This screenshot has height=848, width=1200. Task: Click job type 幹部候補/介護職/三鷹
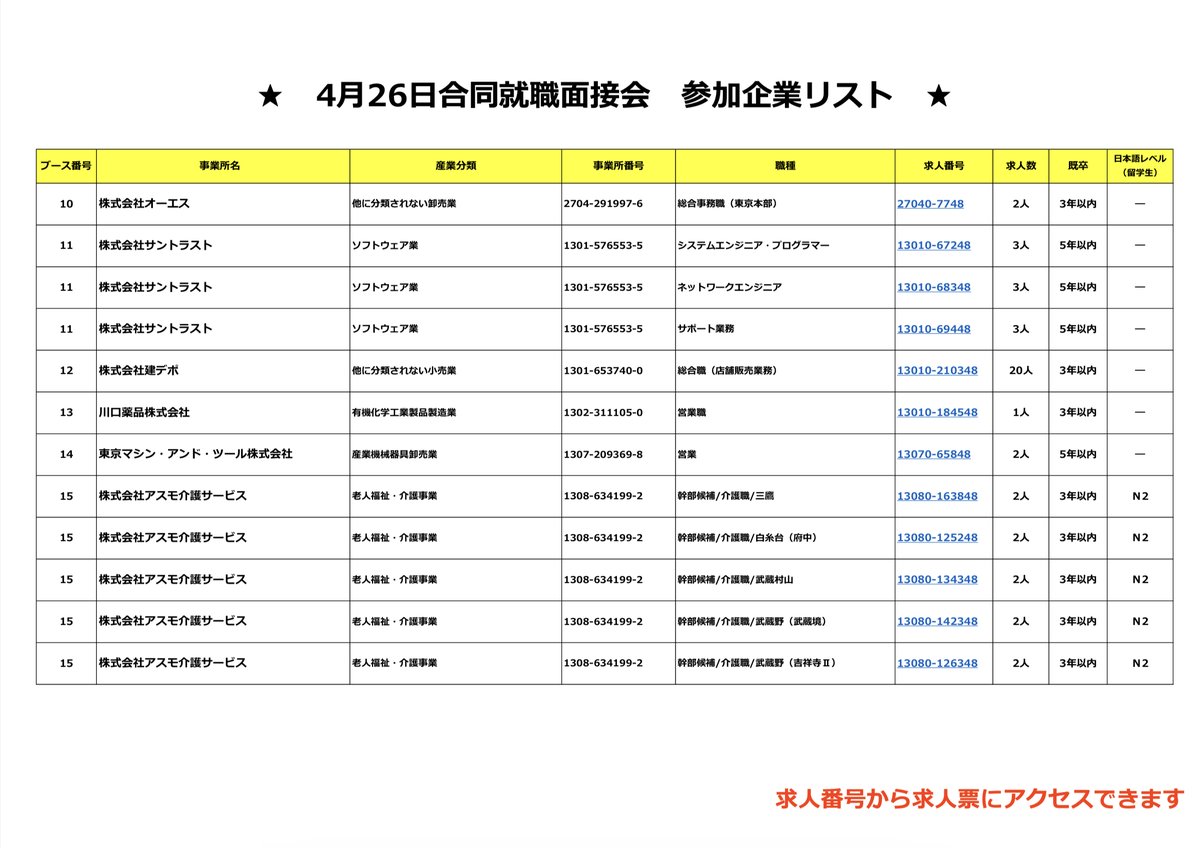click(x=725, y=497)
